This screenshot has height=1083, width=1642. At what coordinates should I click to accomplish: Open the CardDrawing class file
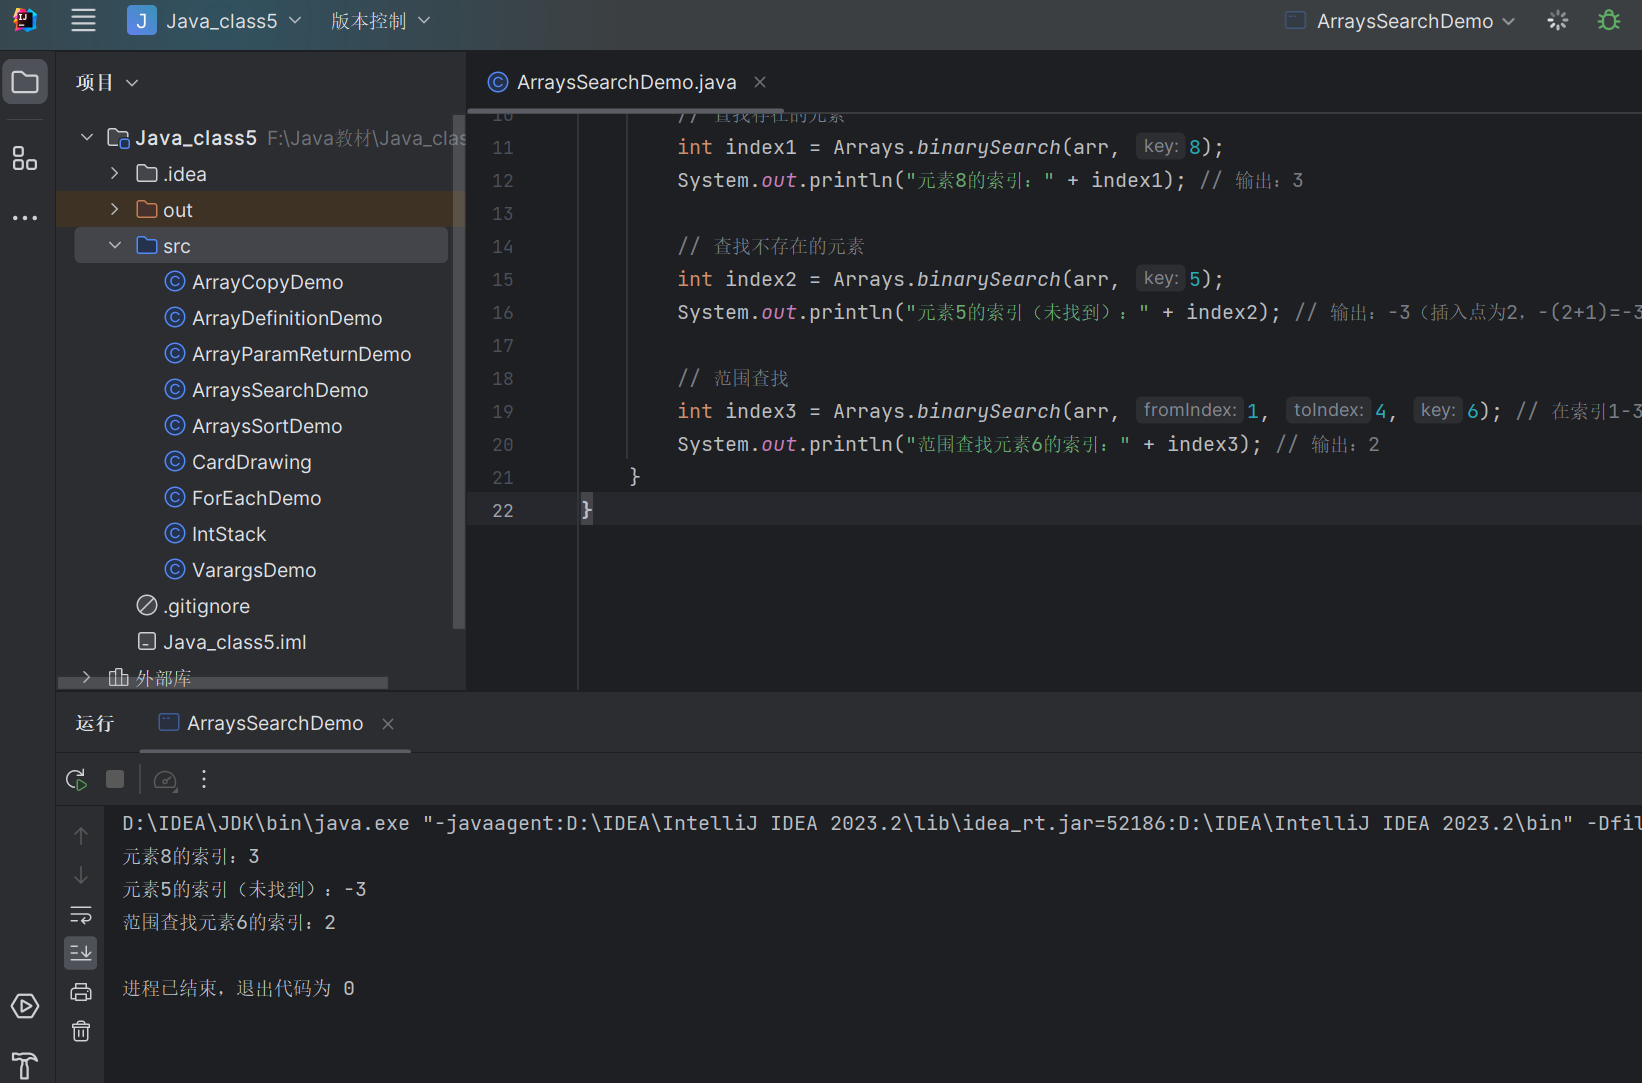[x=251, y=462]
